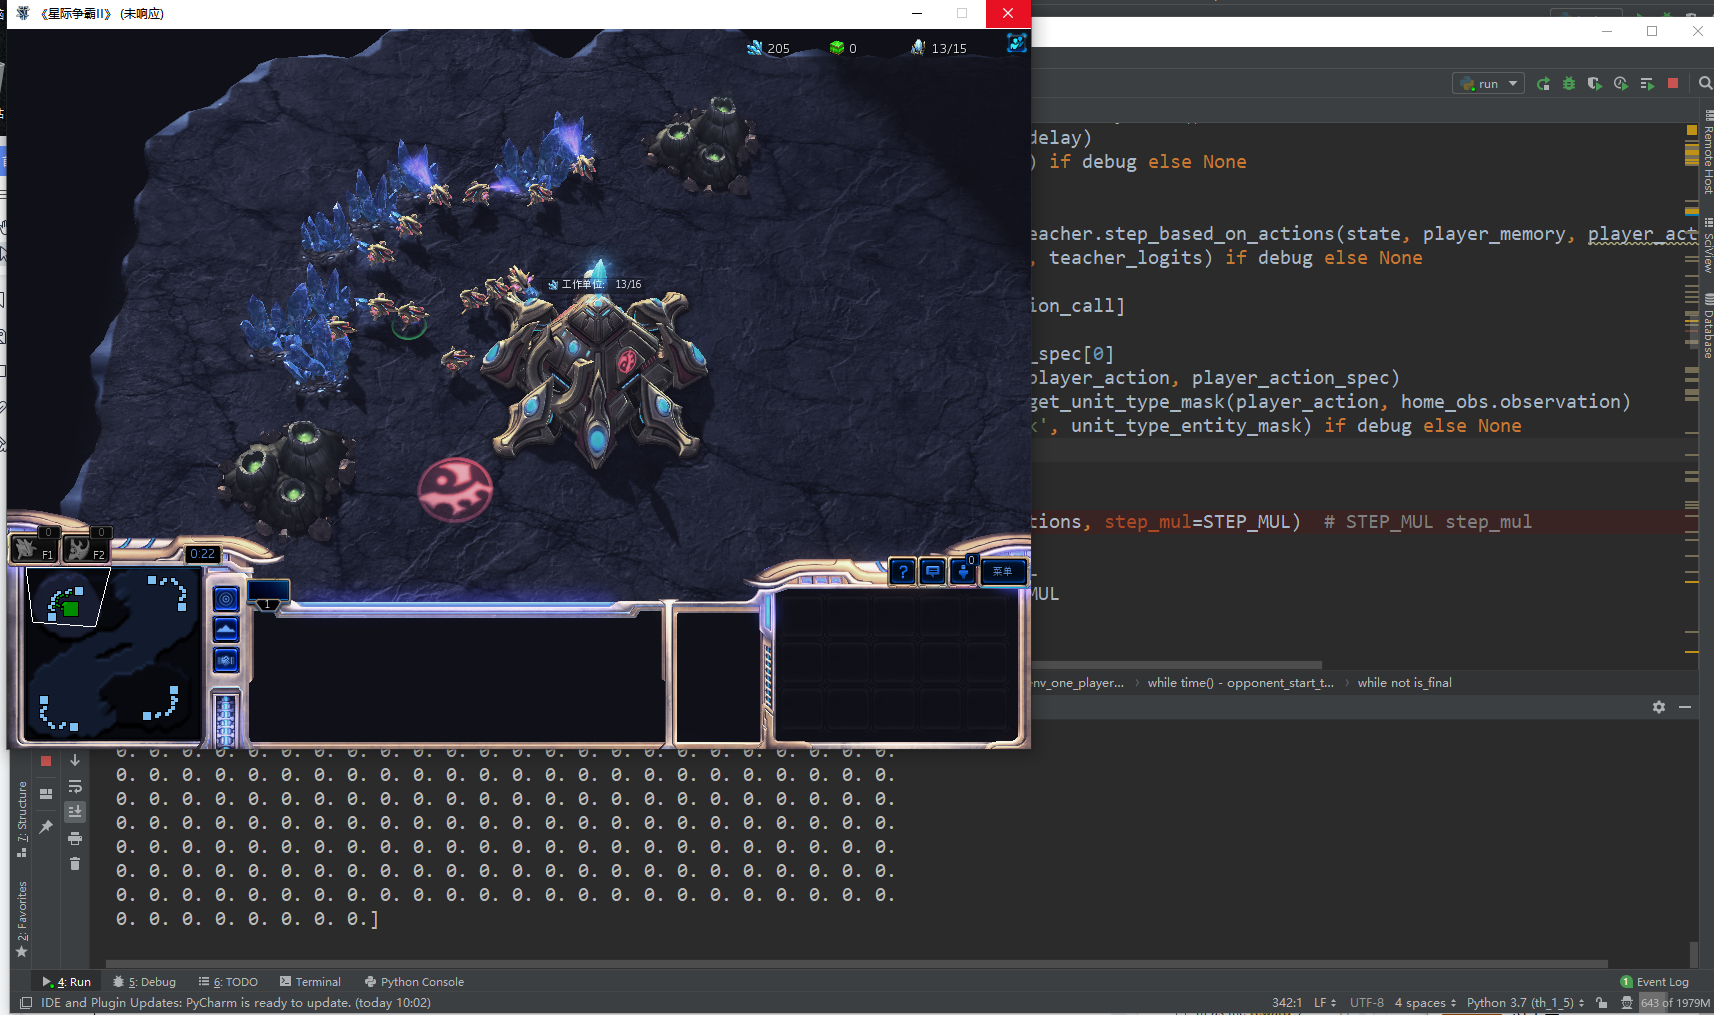Open Search everywhere magnifier icon
Image resolution: width=1714 pixels, height=1015 pixels.
tap(1705, 84)
